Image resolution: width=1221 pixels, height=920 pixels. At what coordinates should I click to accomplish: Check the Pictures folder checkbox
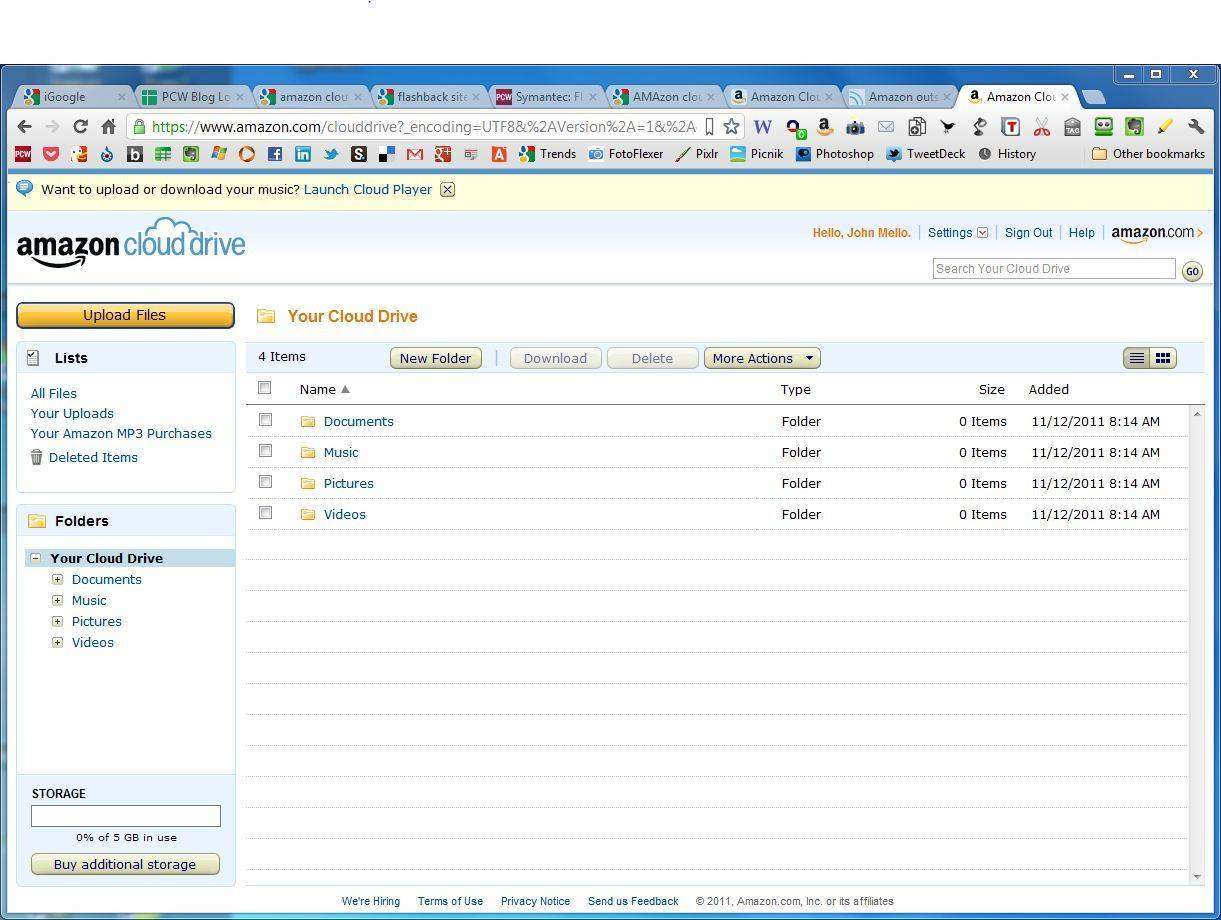coord(265,482)
